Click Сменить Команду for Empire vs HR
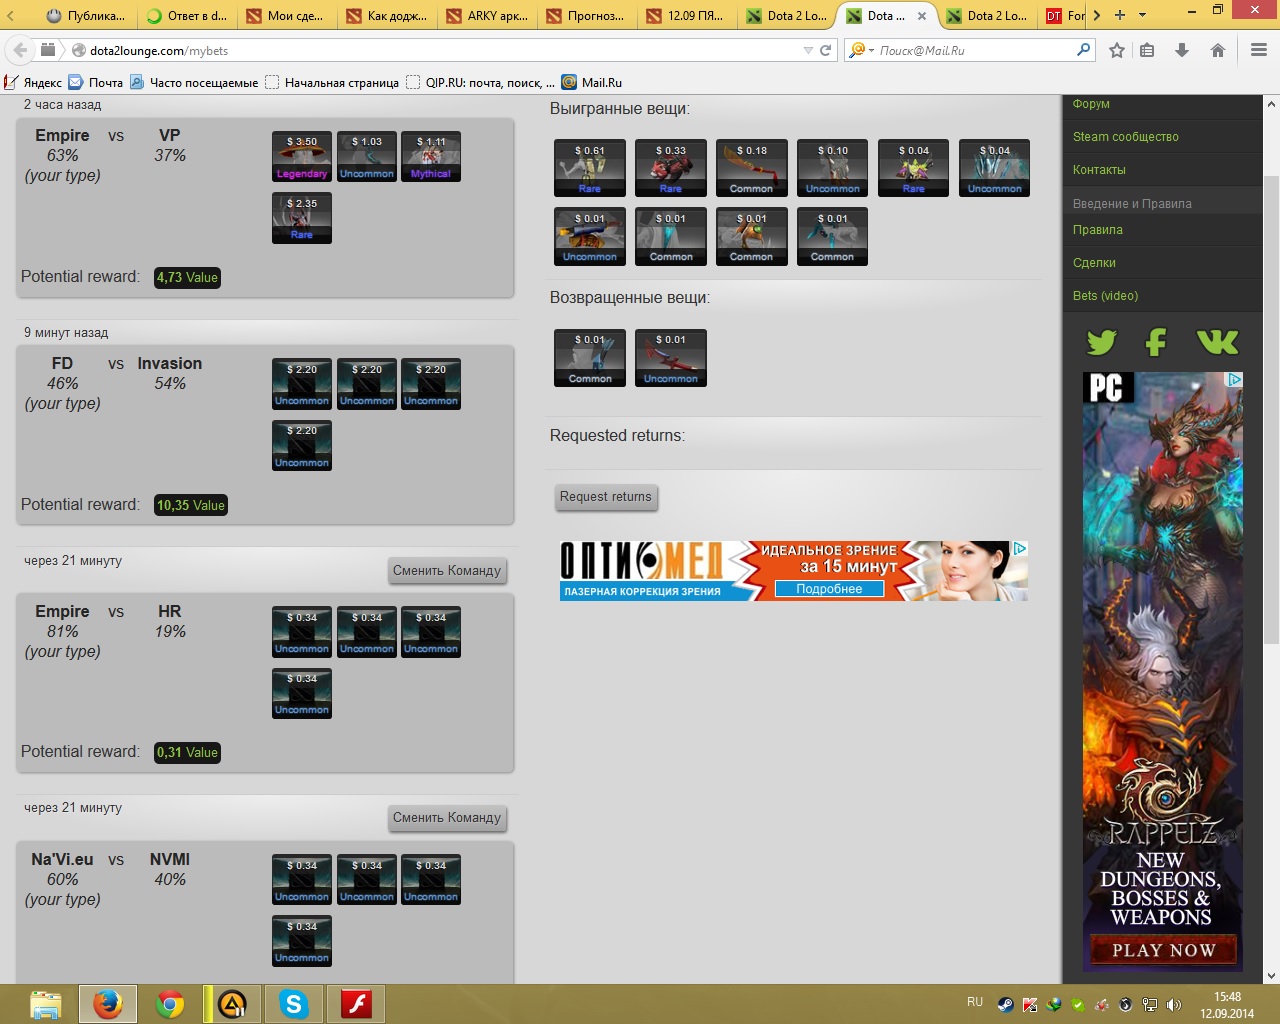 pyautogui.click(x=447, y=570)
